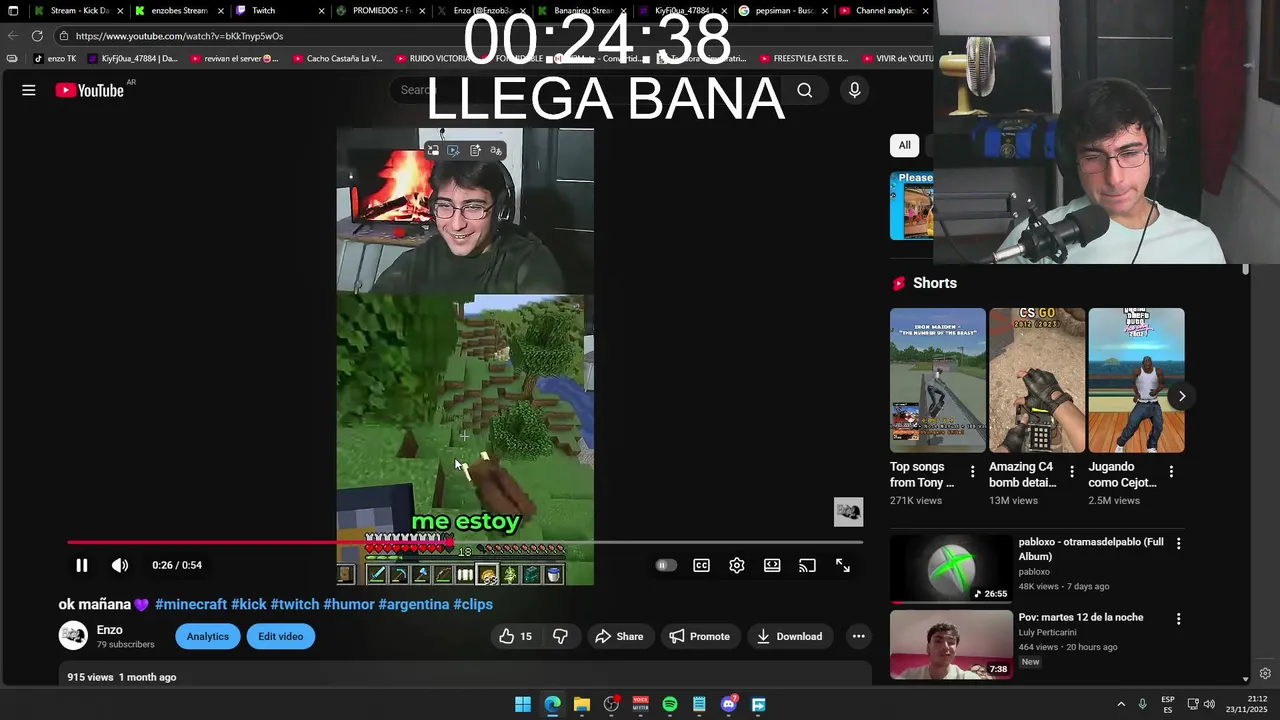Start voice search with the microphone icon
The height and width of the screenshot is (720, 1280).
[x=854, y=90]
